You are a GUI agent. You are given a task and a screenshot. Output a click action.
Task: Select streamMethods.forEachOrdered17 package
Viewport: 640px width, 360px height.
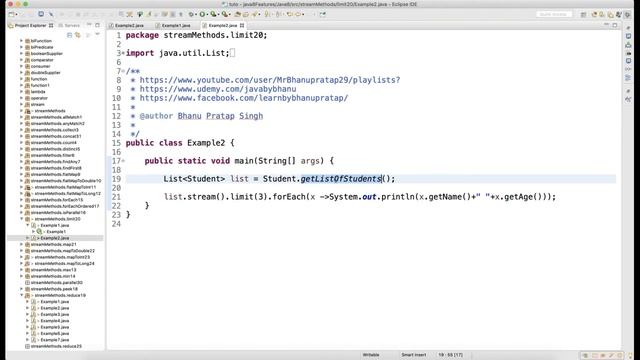(64, 206)
